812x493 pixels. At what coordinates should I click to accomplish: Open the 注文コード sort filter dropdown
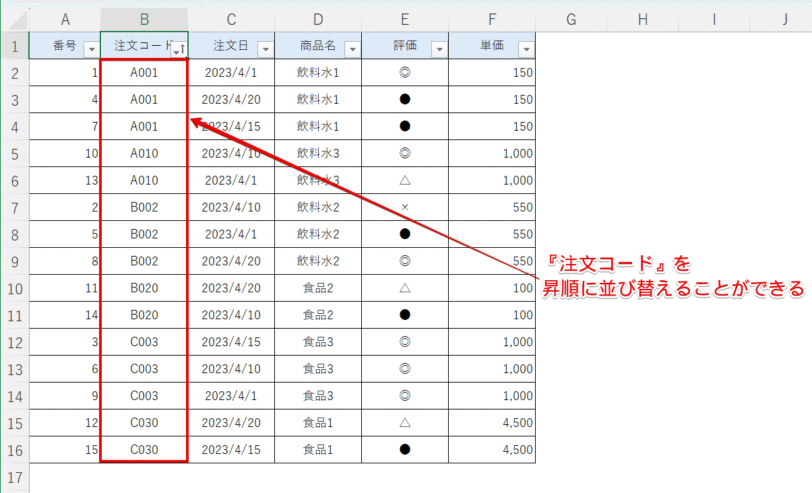(x=179, y=49)
